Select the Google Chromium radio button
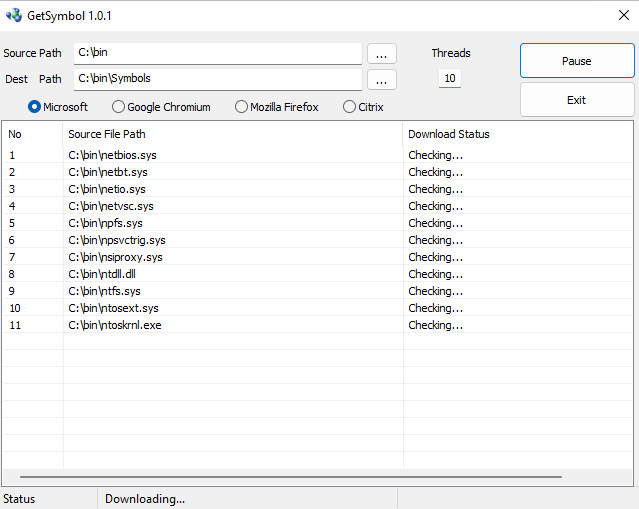 point(161,107)
